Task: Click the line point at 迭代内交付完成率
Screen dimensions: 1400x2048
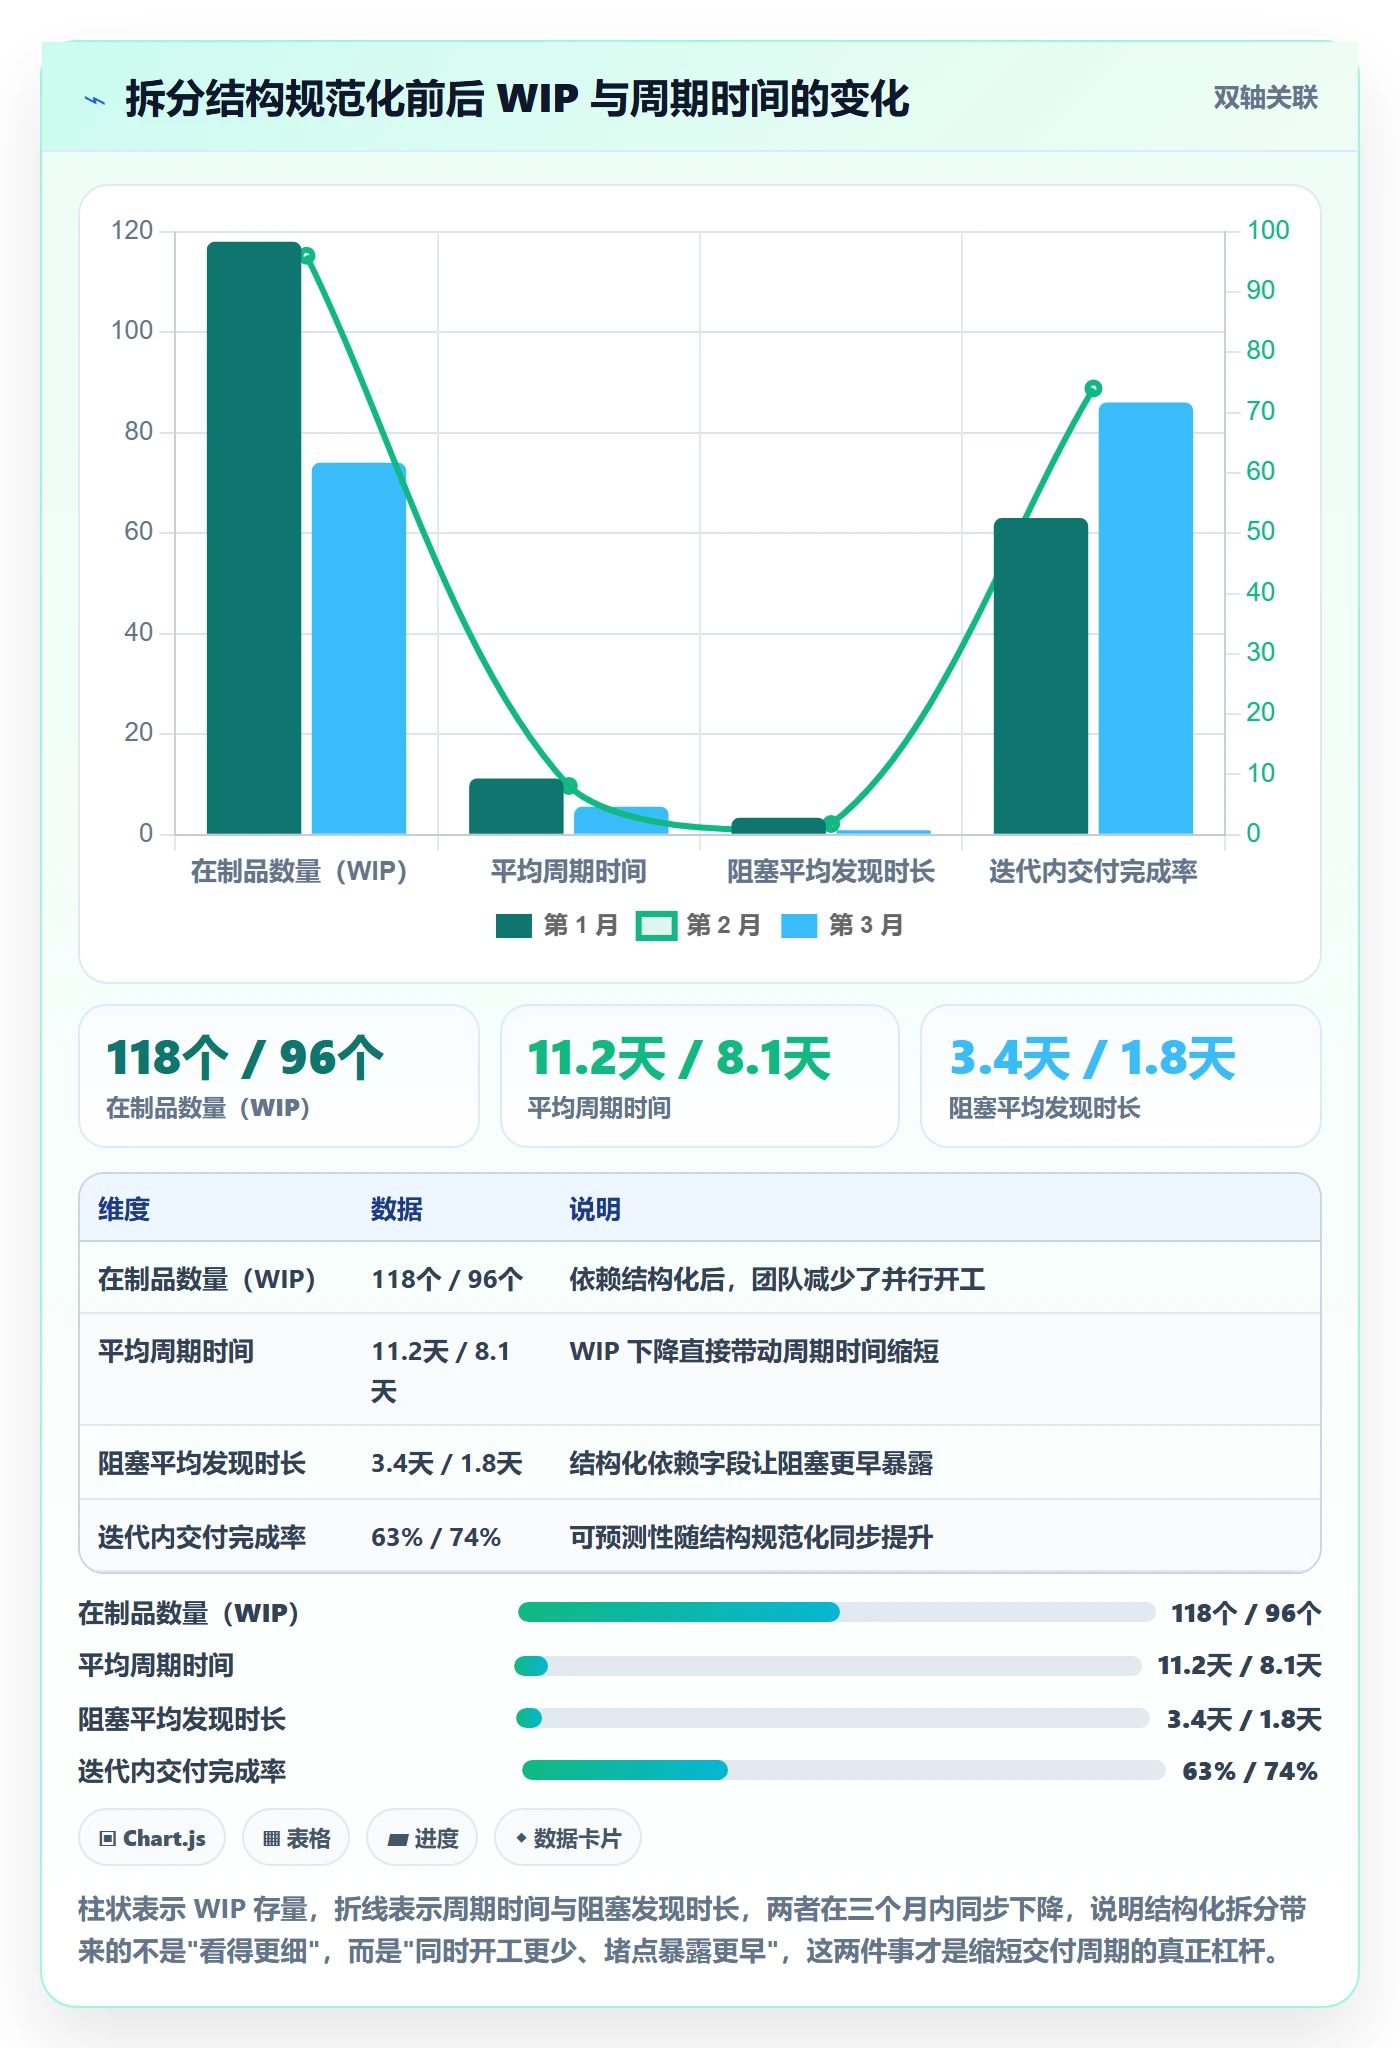Action: pos(1093,388)
